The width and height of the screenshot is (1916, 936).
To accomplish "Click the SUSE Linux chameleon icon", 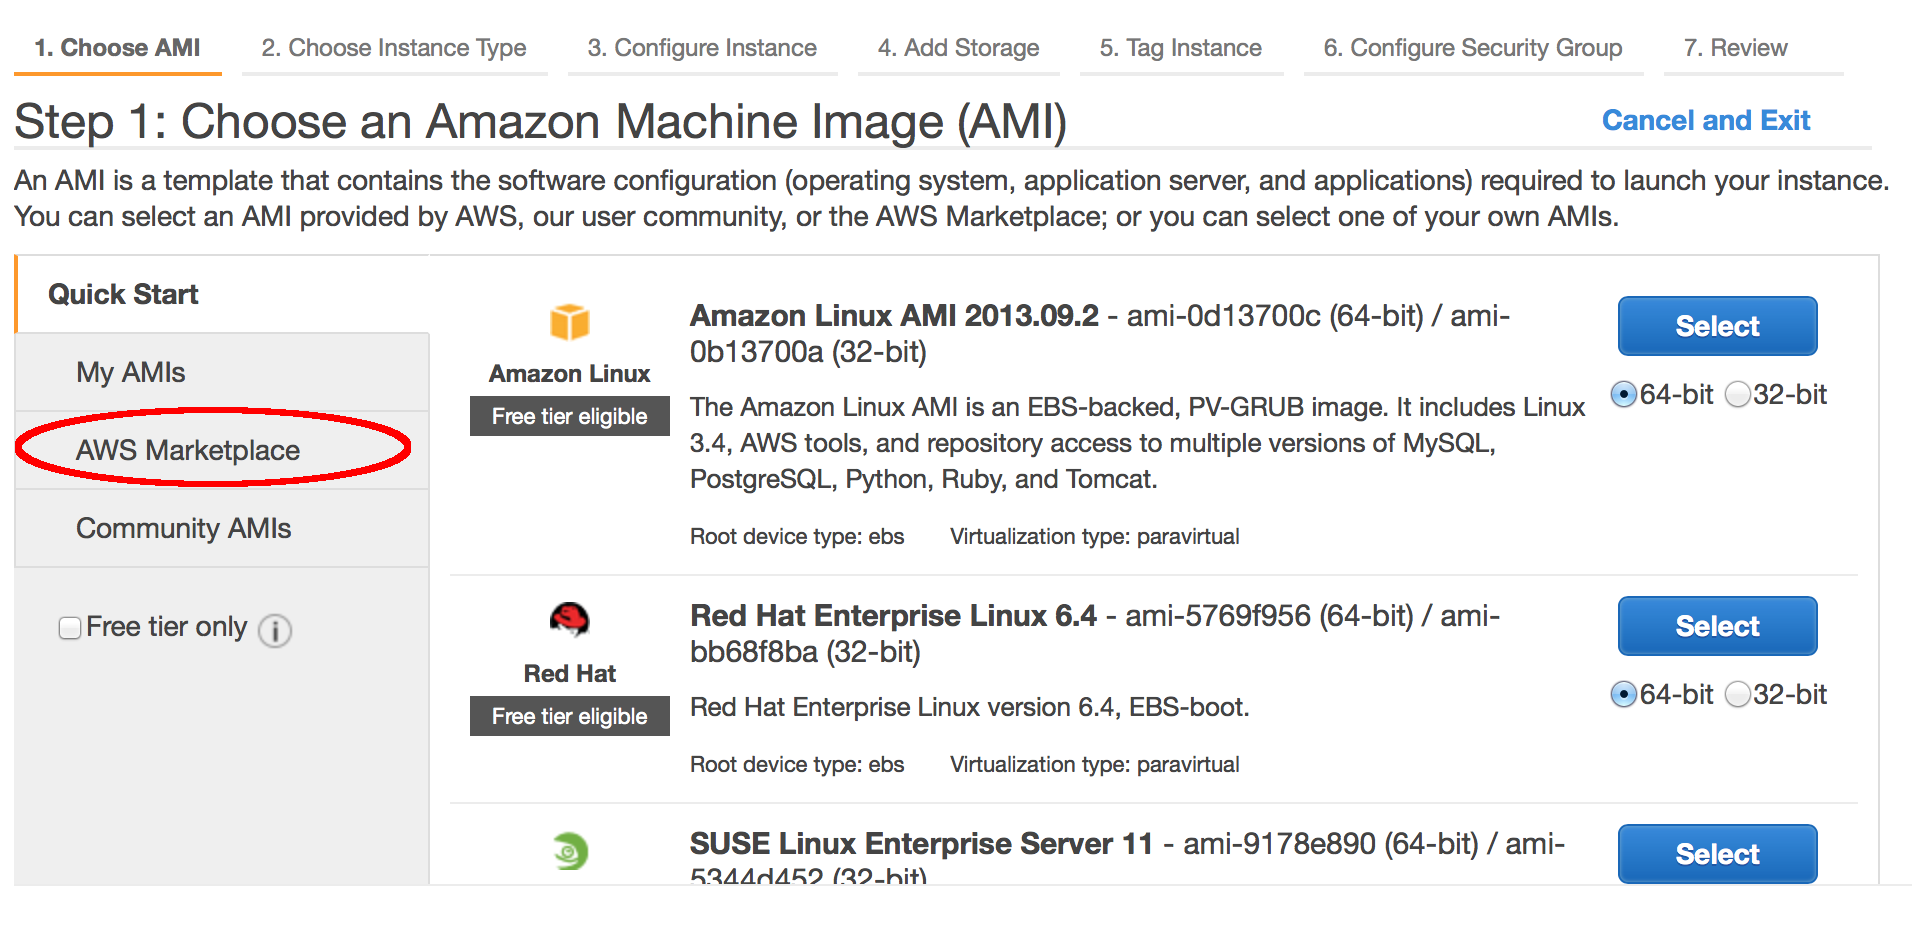I will pos(570,851).
